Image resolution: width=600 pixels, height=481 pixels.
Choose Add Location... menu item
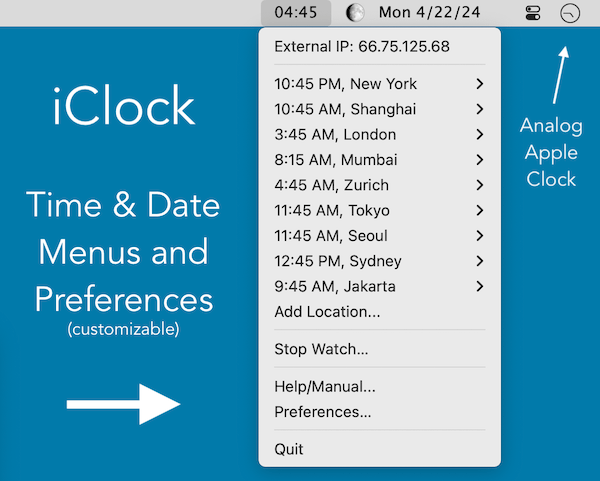pos(380,312)
